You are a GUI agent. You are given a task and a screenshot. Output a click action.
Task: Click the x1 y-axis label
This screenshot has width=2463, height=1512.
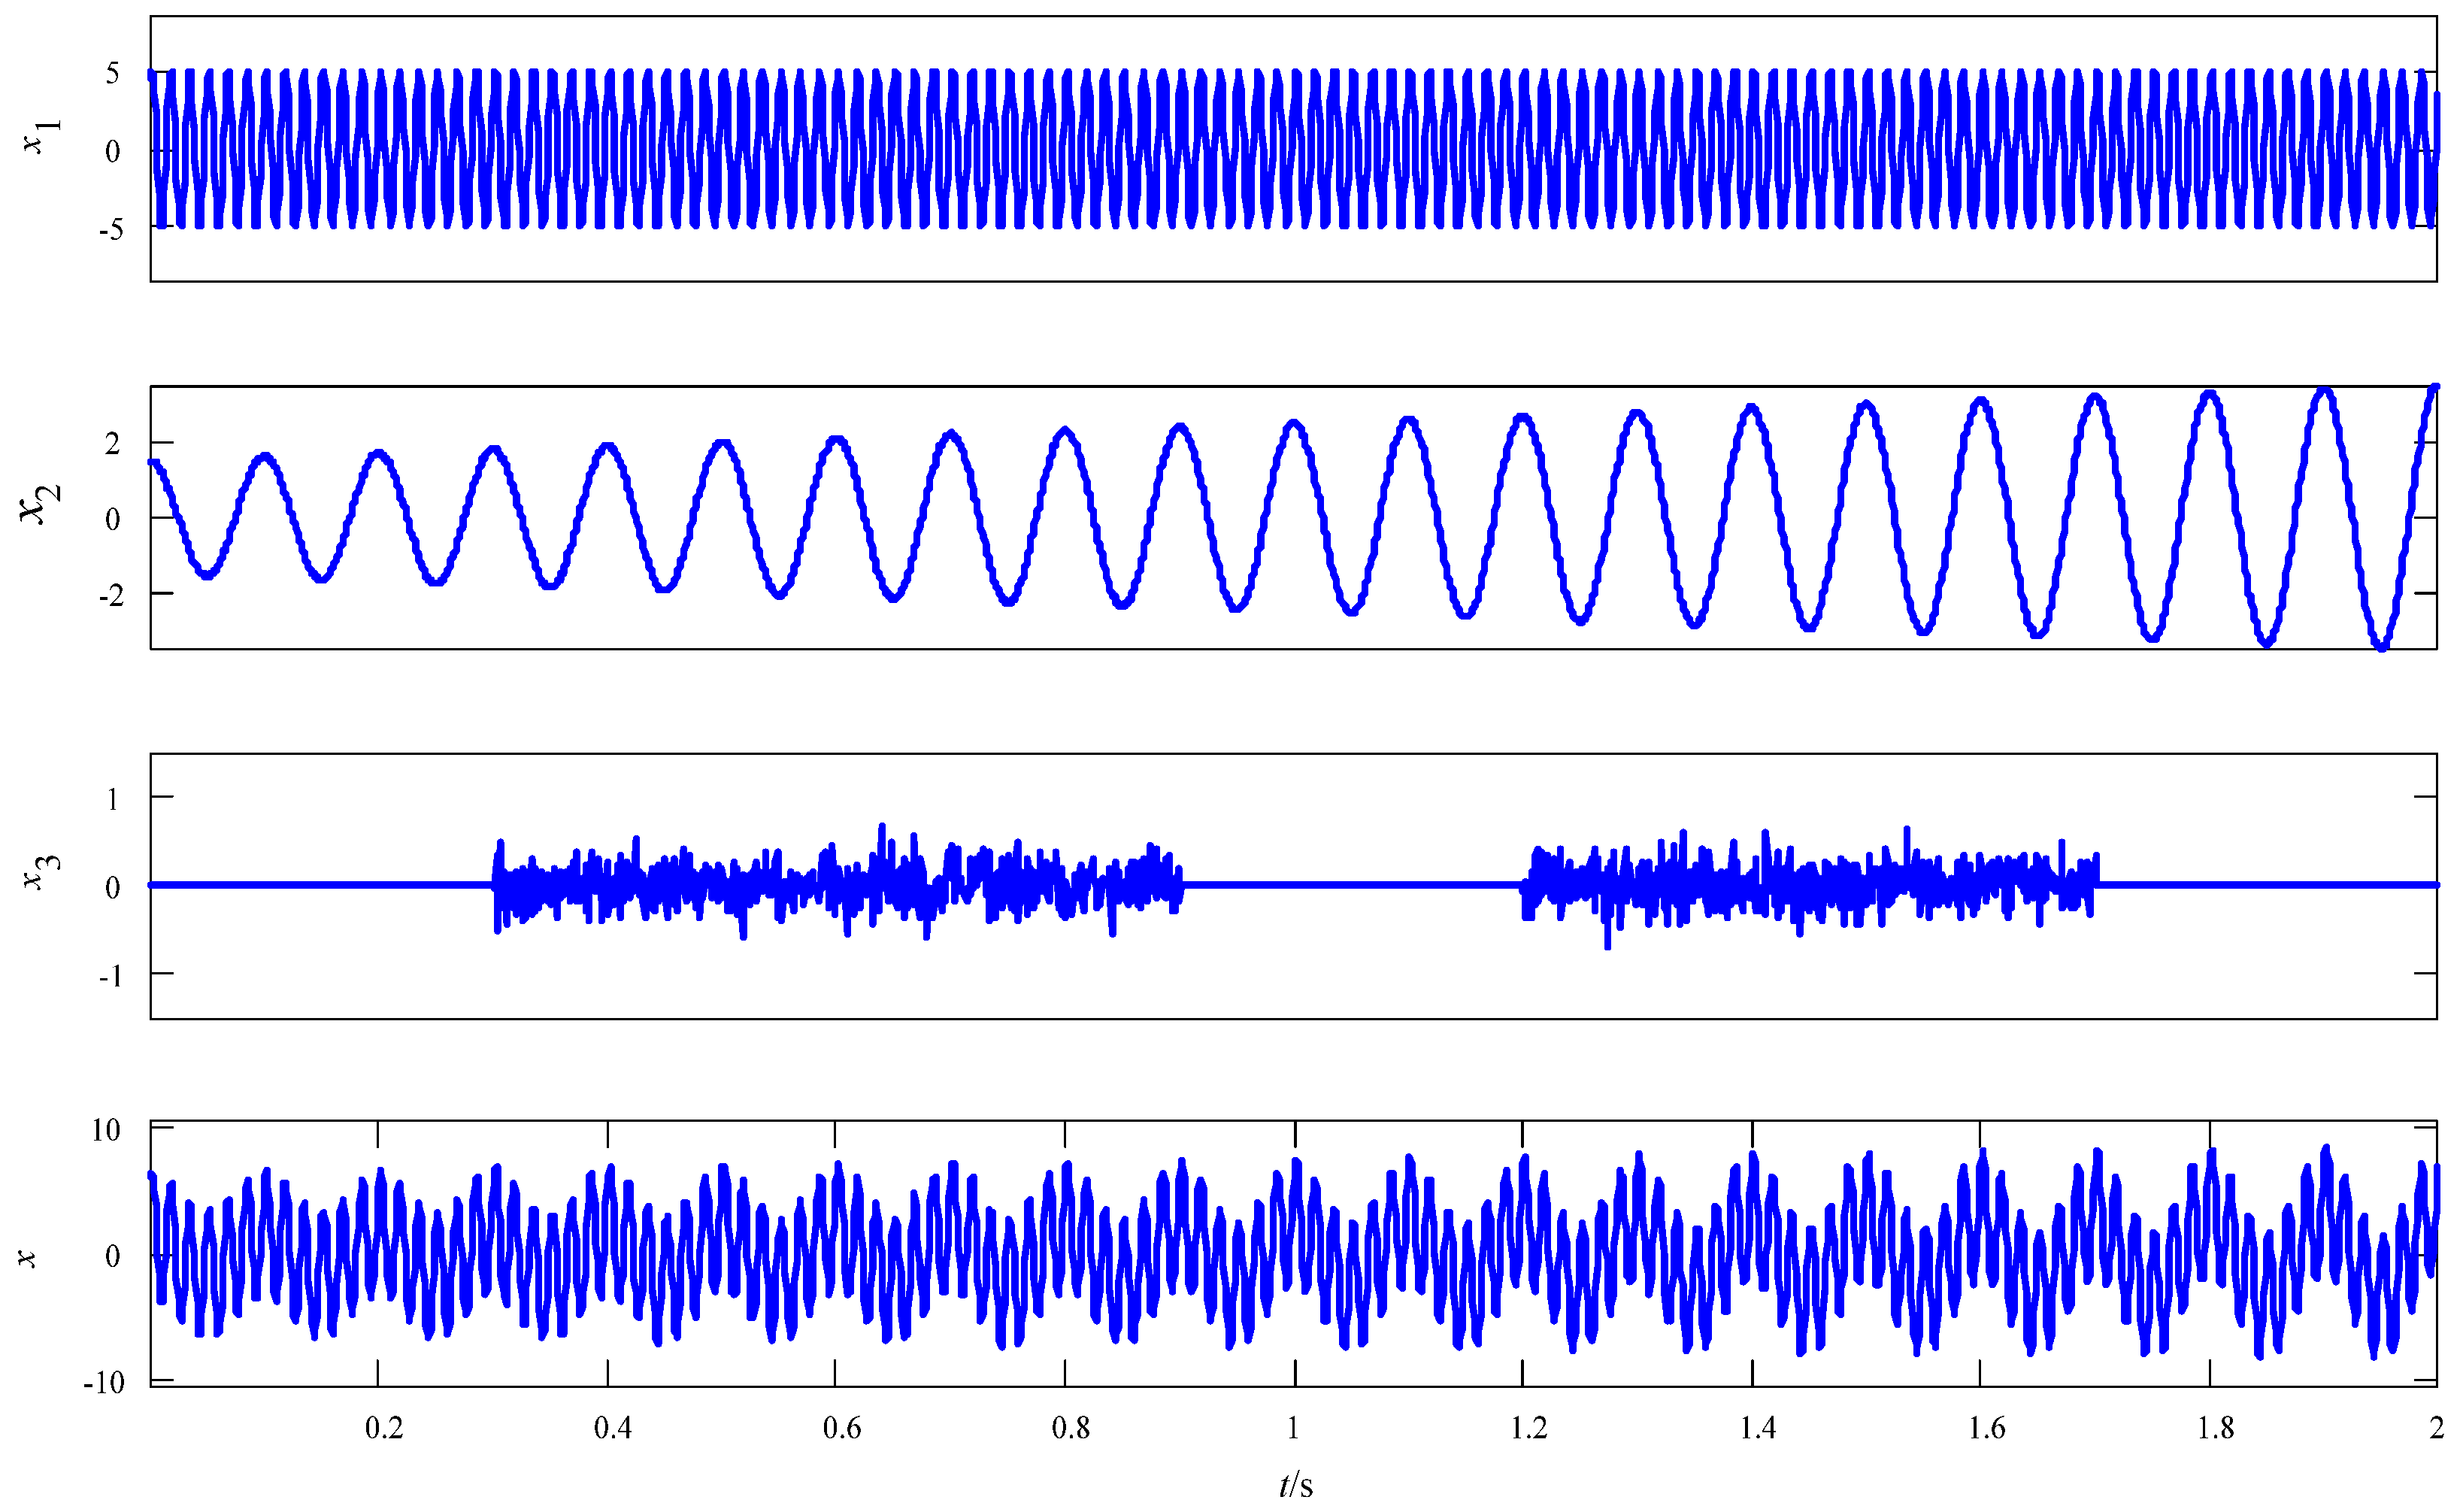pos(41,136)
